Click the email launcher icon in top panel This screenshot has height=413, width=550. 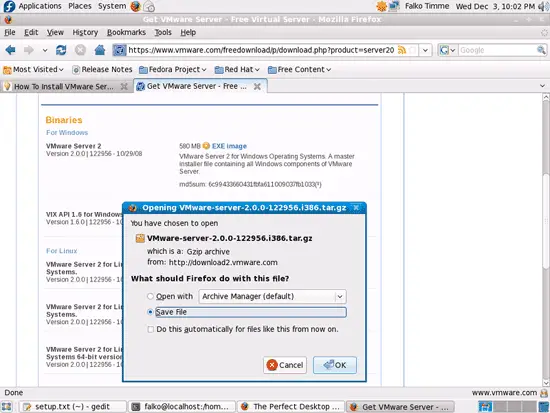[x=149, y=6]
